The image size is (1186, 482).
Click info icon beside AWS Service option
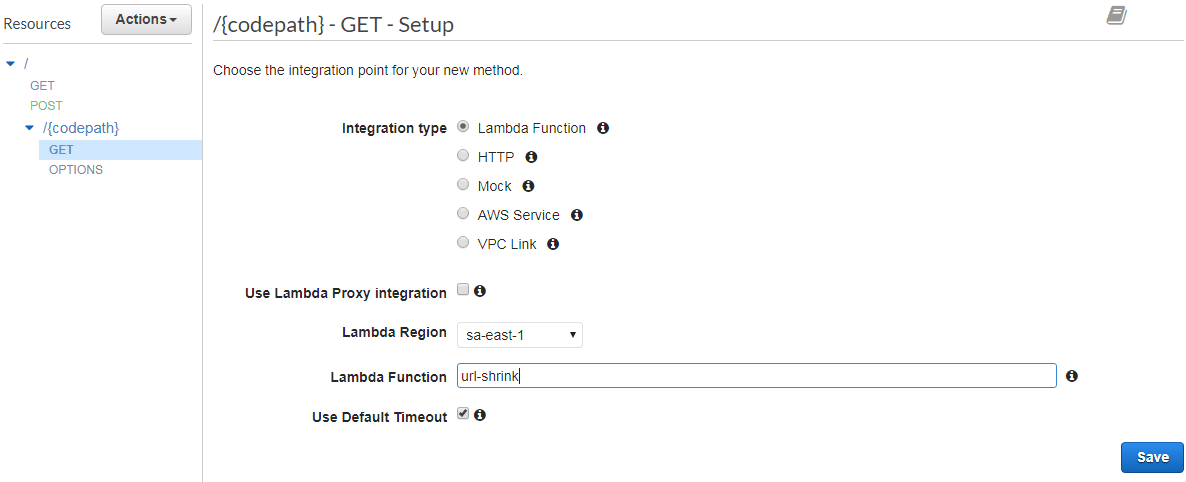pyautogui.click(x=576, y=215)
